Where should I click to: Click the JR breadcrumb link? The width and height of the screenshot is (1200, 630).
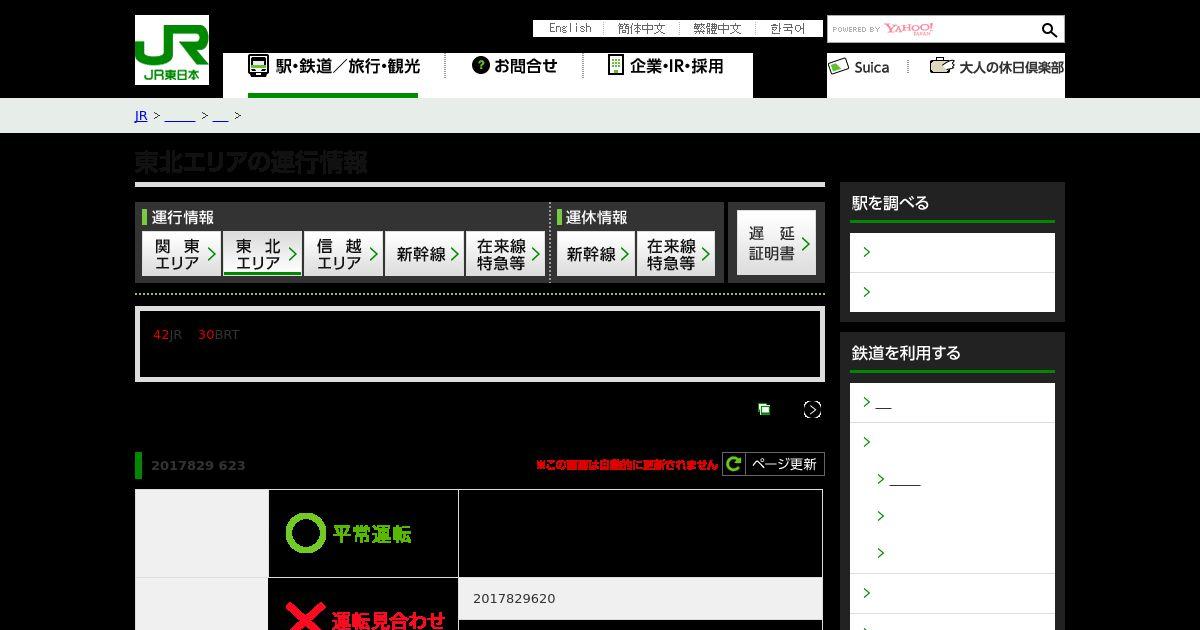click(141, 116)
